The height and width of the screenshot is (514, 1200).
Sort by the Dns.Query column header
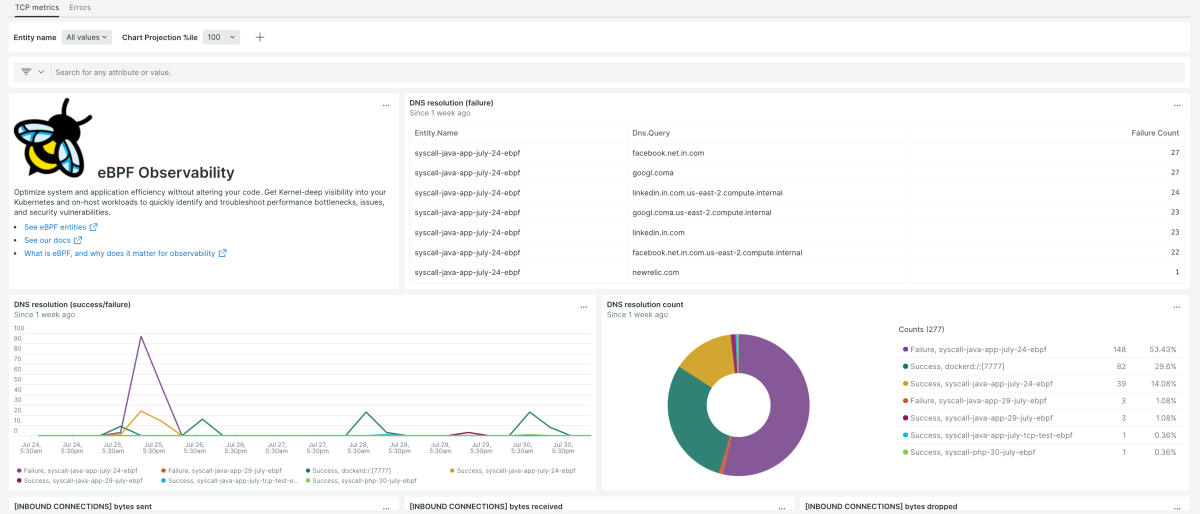(x=651, y=132)
